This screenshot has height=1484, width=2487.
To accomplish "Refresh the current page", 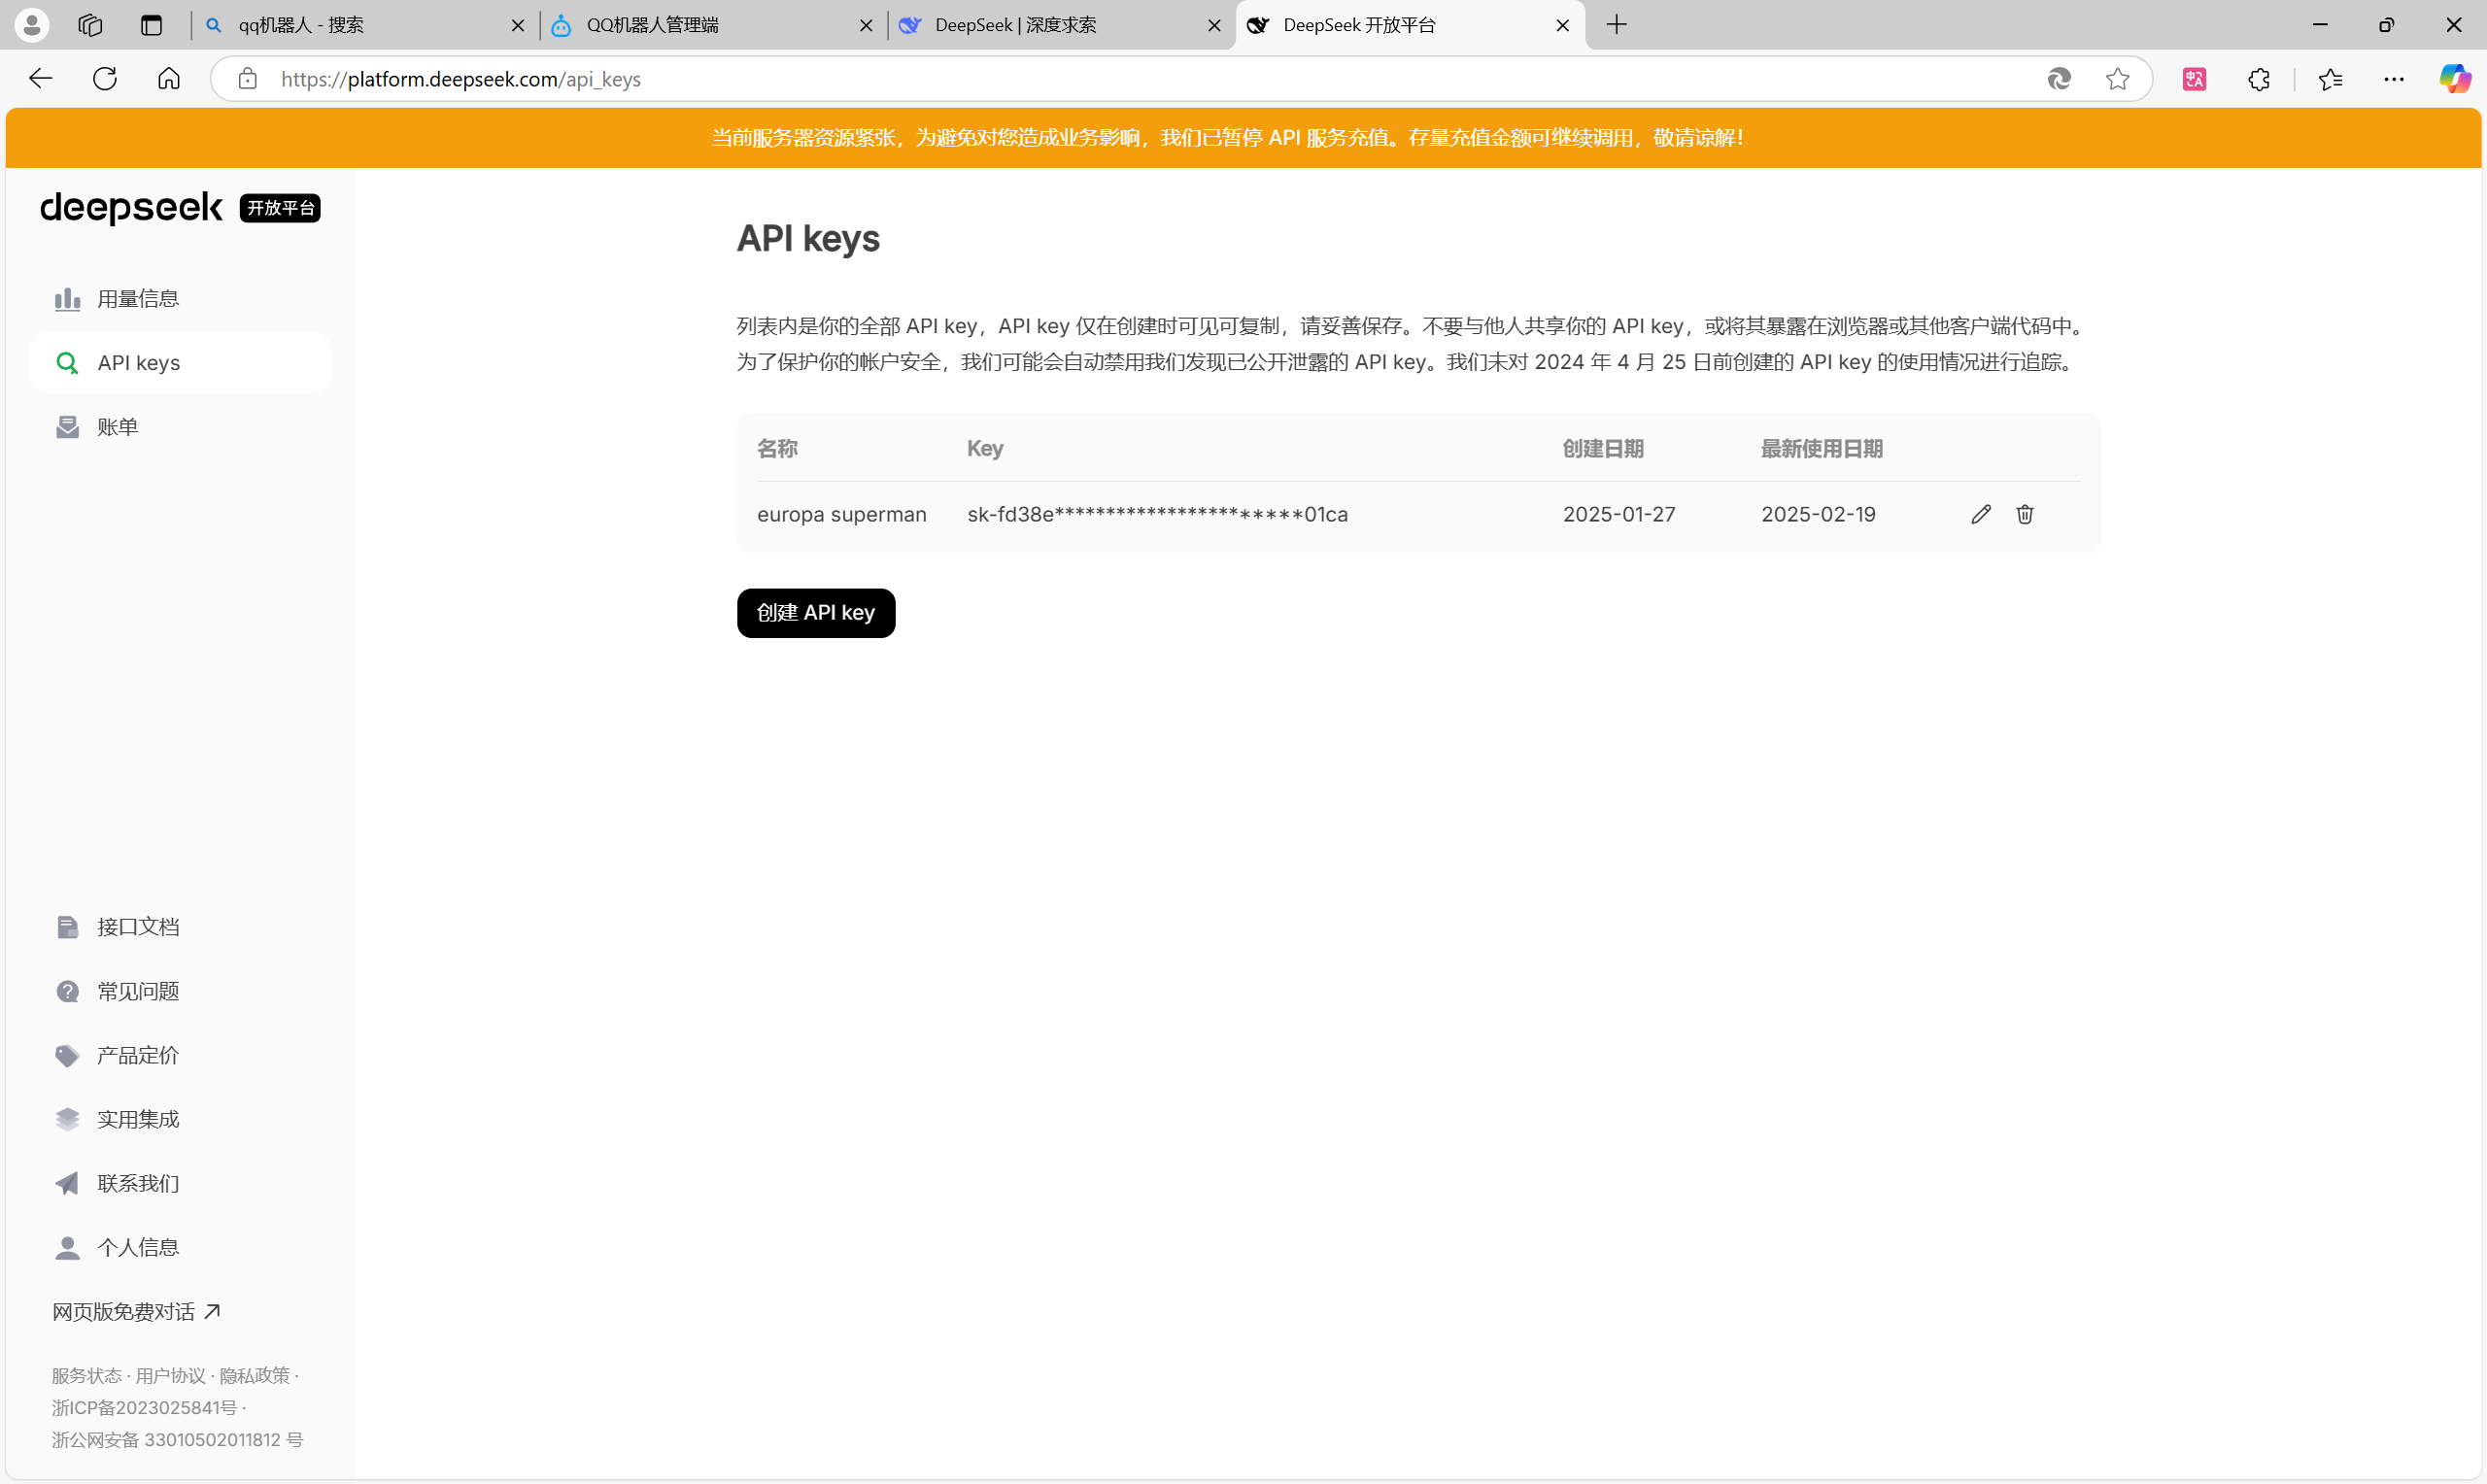I will pos(104,79).
